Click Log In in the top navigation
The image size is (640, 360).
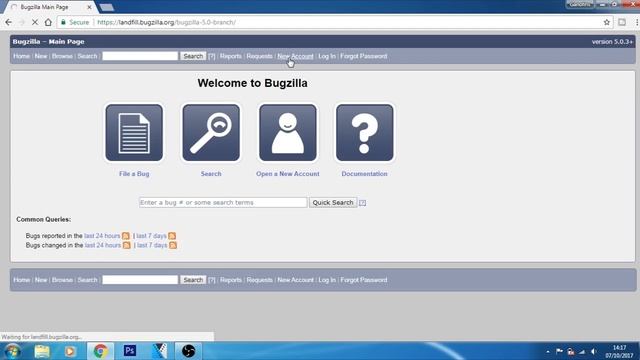coord(327,56)
